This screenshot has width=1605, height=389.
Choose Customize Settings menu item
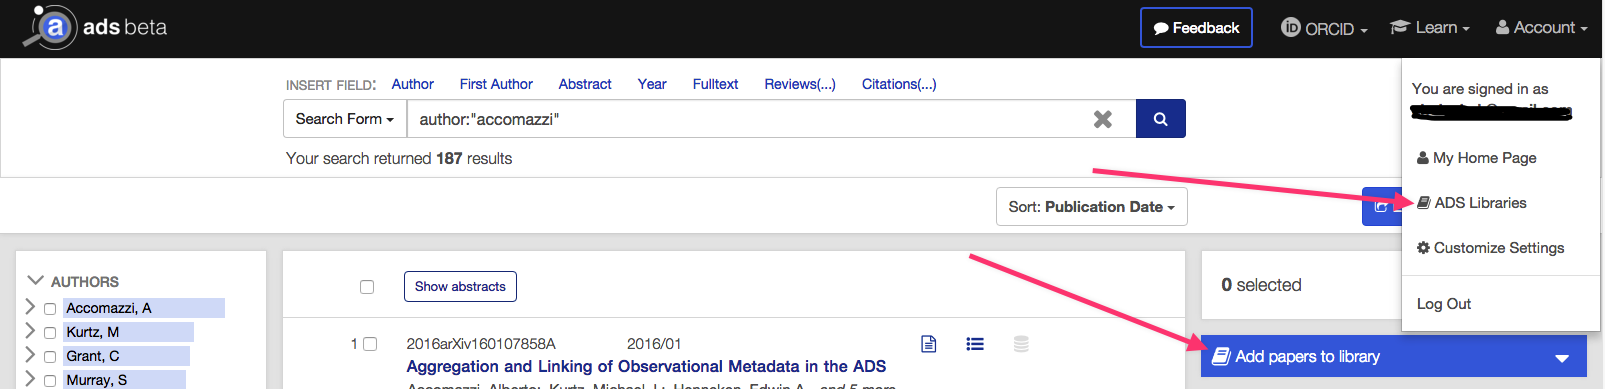pos(1490,248)
